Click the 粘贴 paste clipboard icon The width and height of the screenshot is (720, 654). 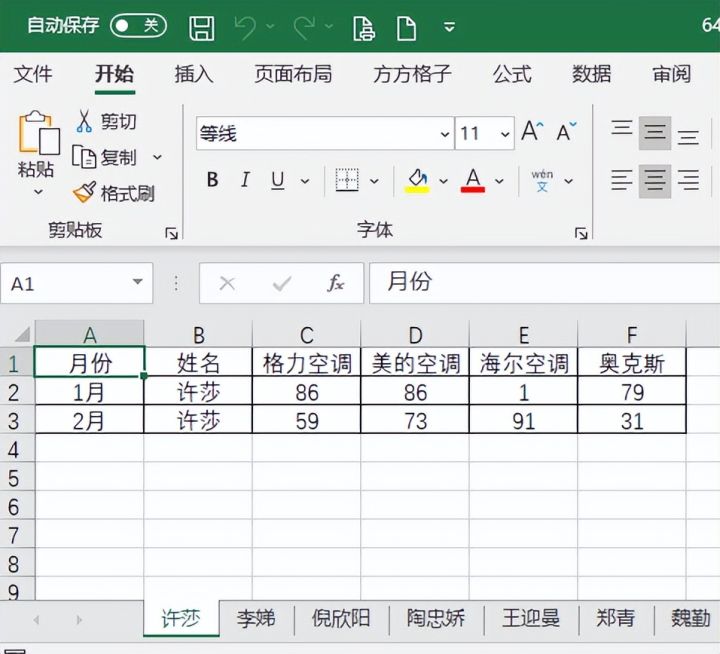(39, 133)
